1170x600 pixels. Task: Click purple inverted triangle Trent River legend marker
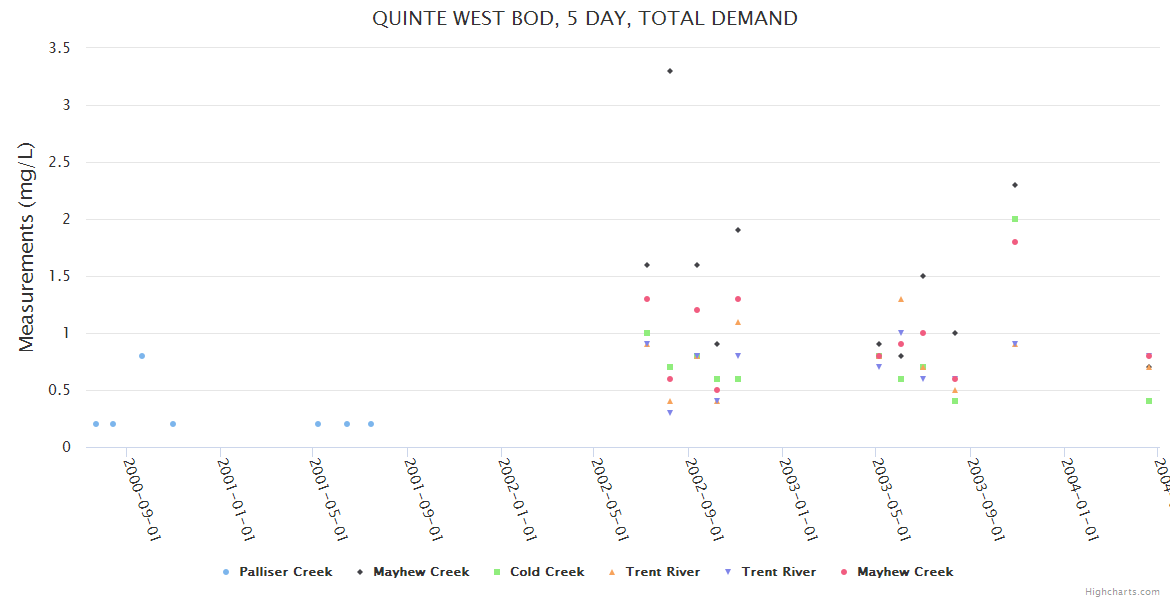[727, 572]
